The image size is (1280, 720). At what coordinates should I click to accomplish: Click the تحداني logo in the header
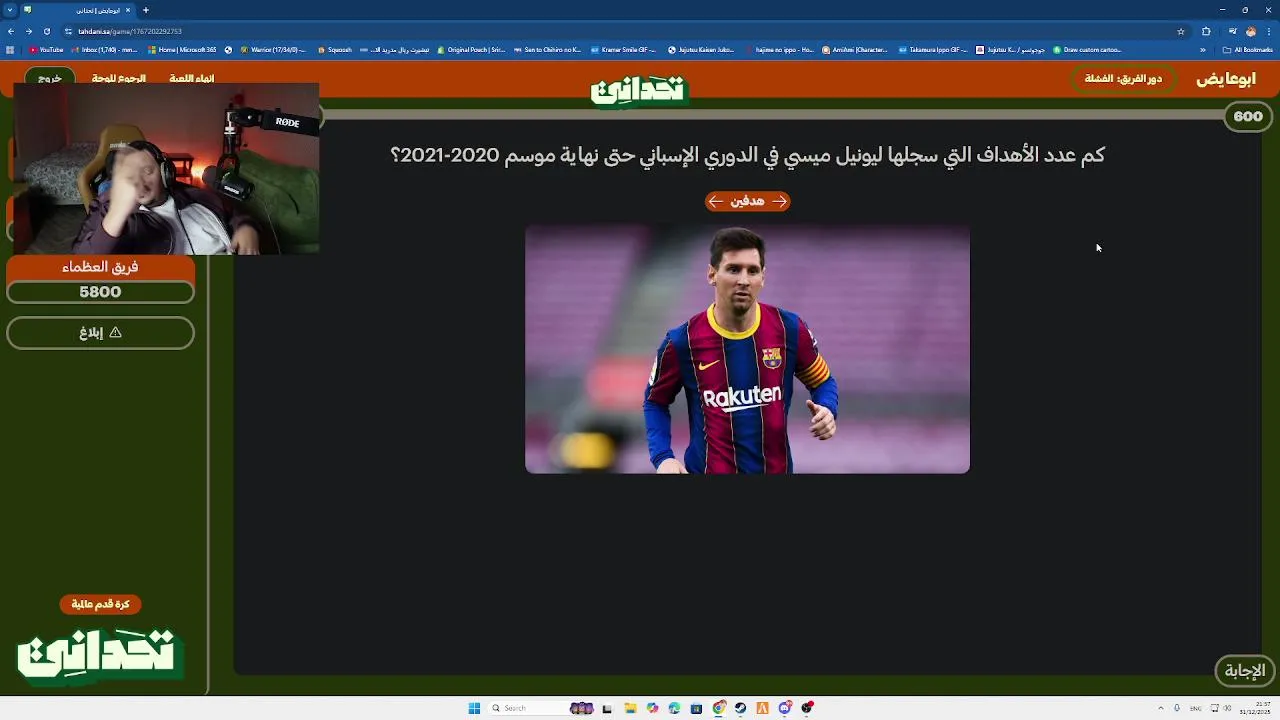(x=638, y=90)
